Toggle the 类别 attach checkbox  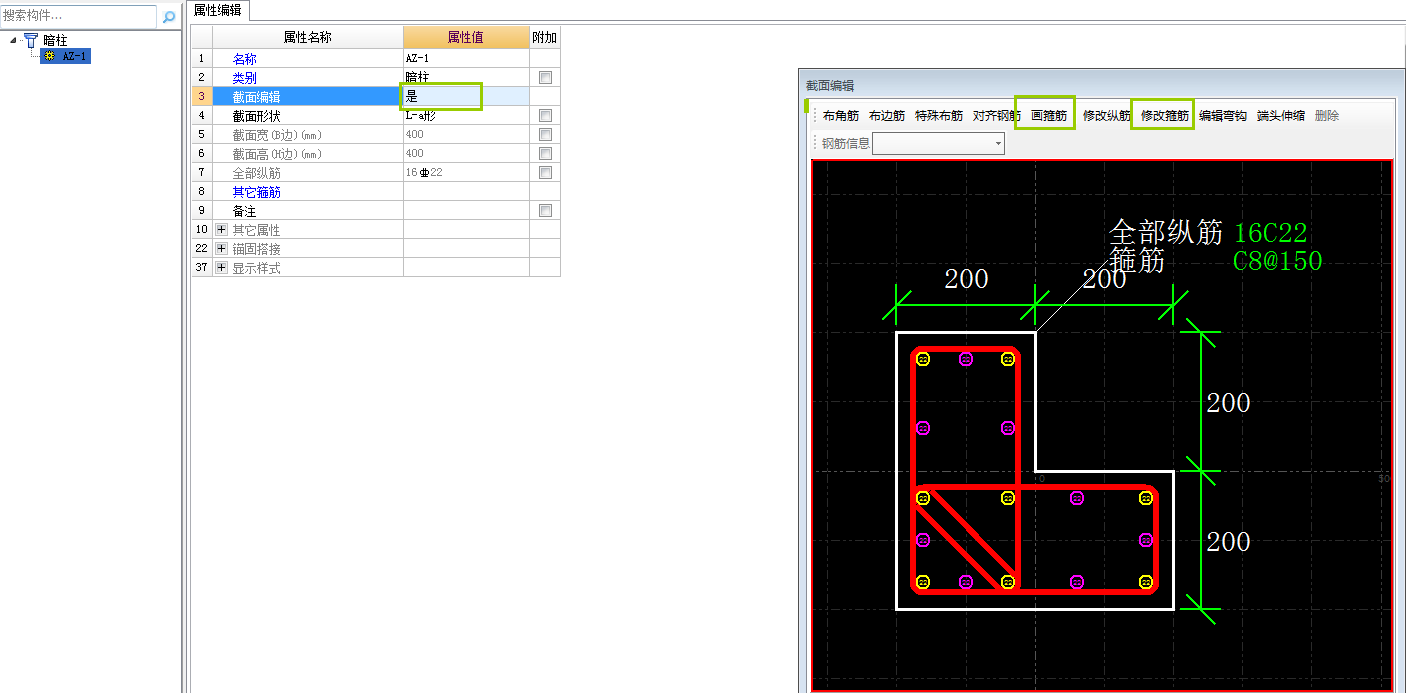coord(545,78)
